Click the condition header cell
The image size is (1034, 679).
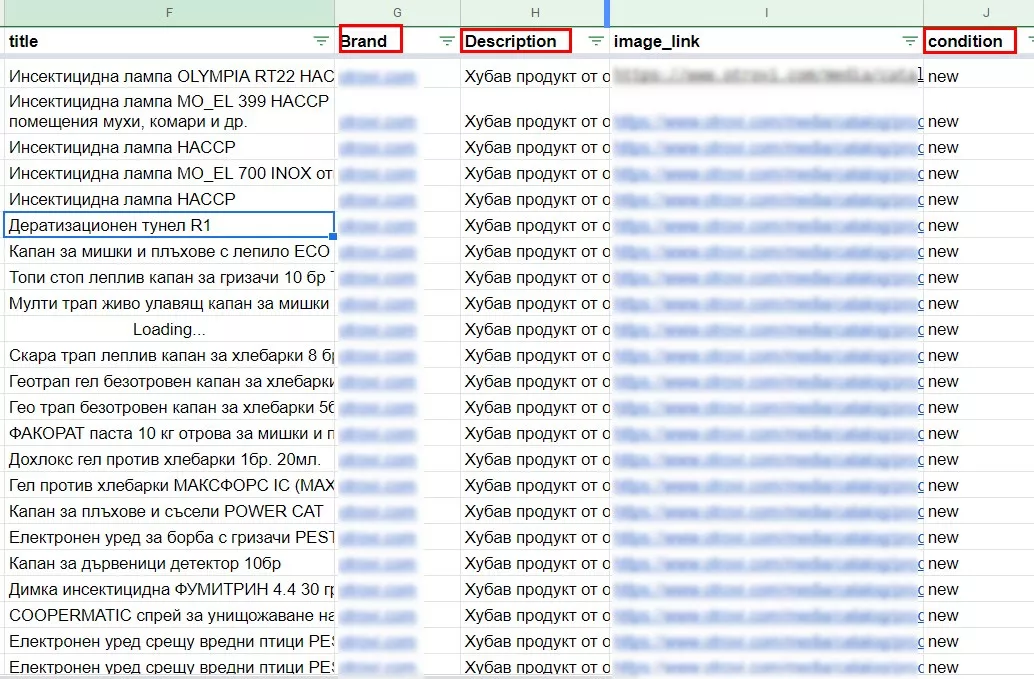[979, 41]
